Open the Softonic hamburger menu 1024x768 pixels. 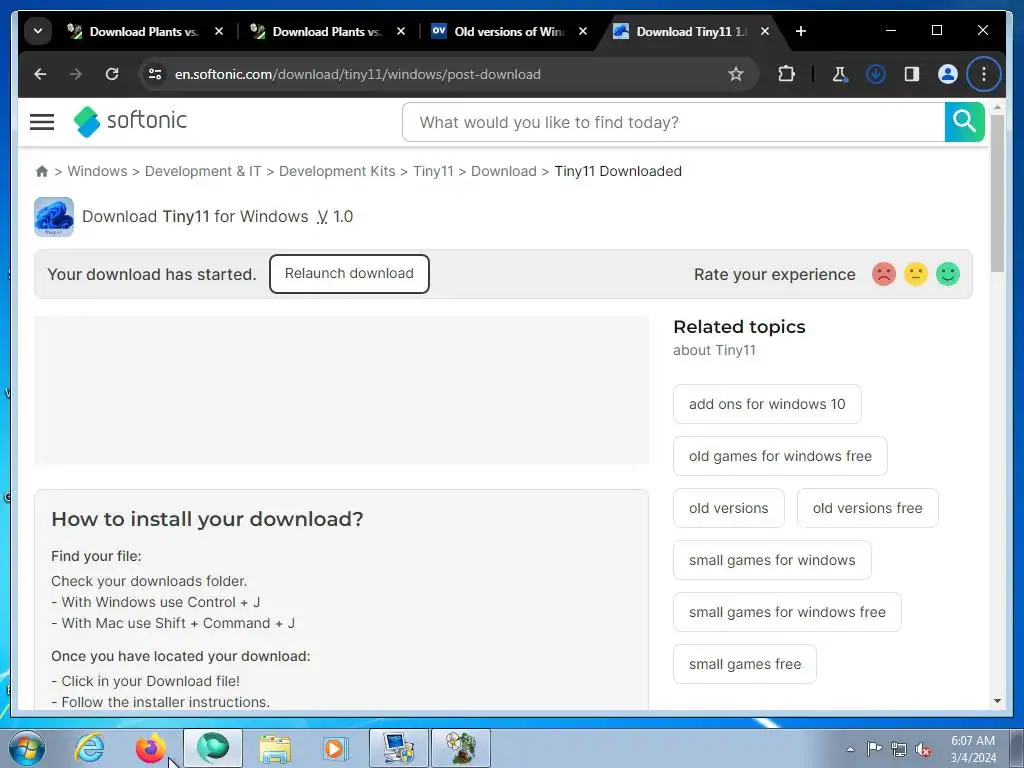click(x=42, y=121)
